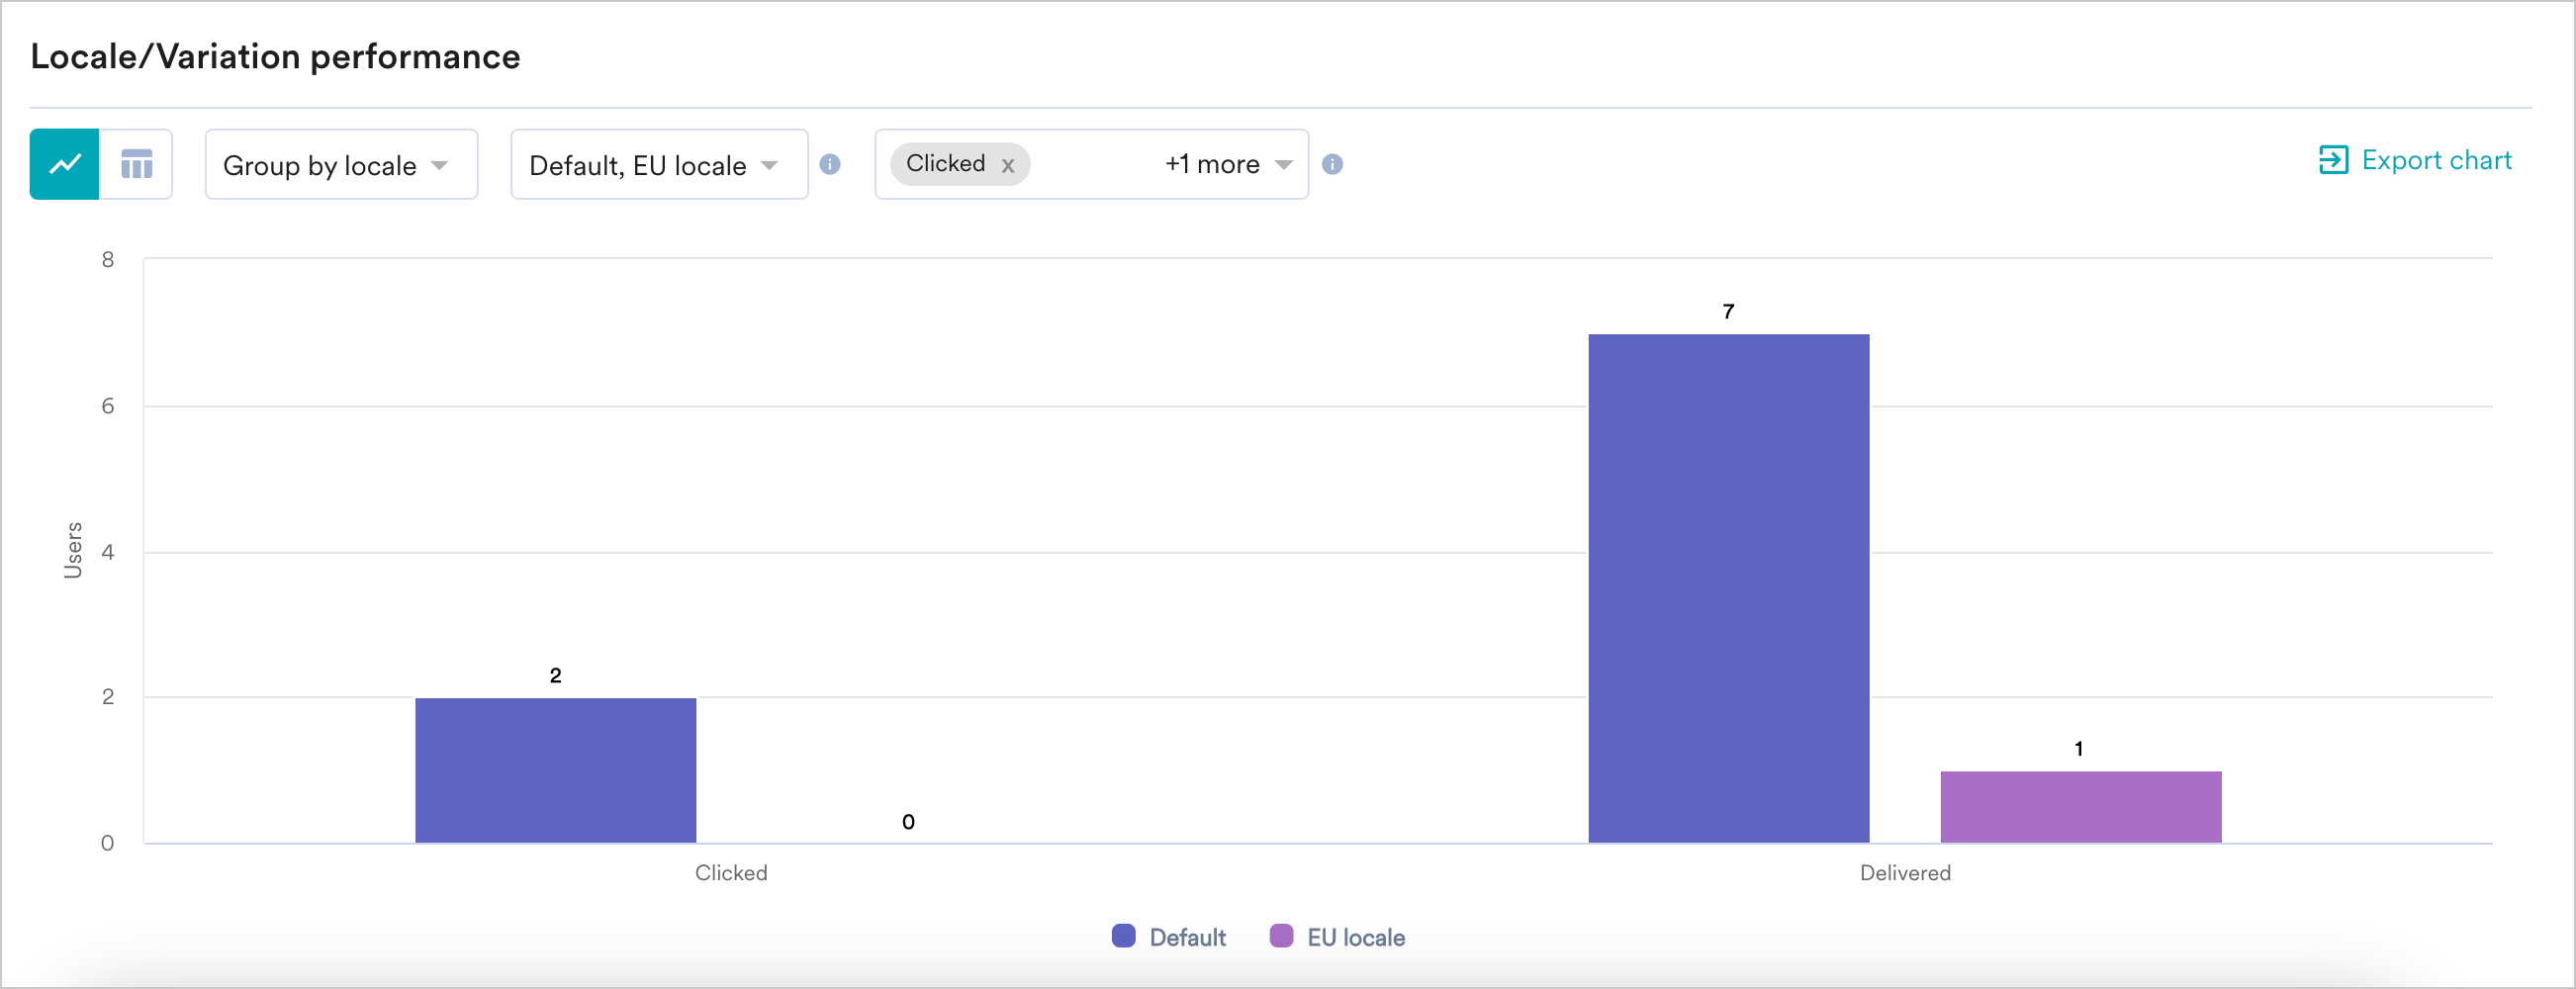Click the Default bar for Delivered
2576x989 pixels.
click(1728, 588)
